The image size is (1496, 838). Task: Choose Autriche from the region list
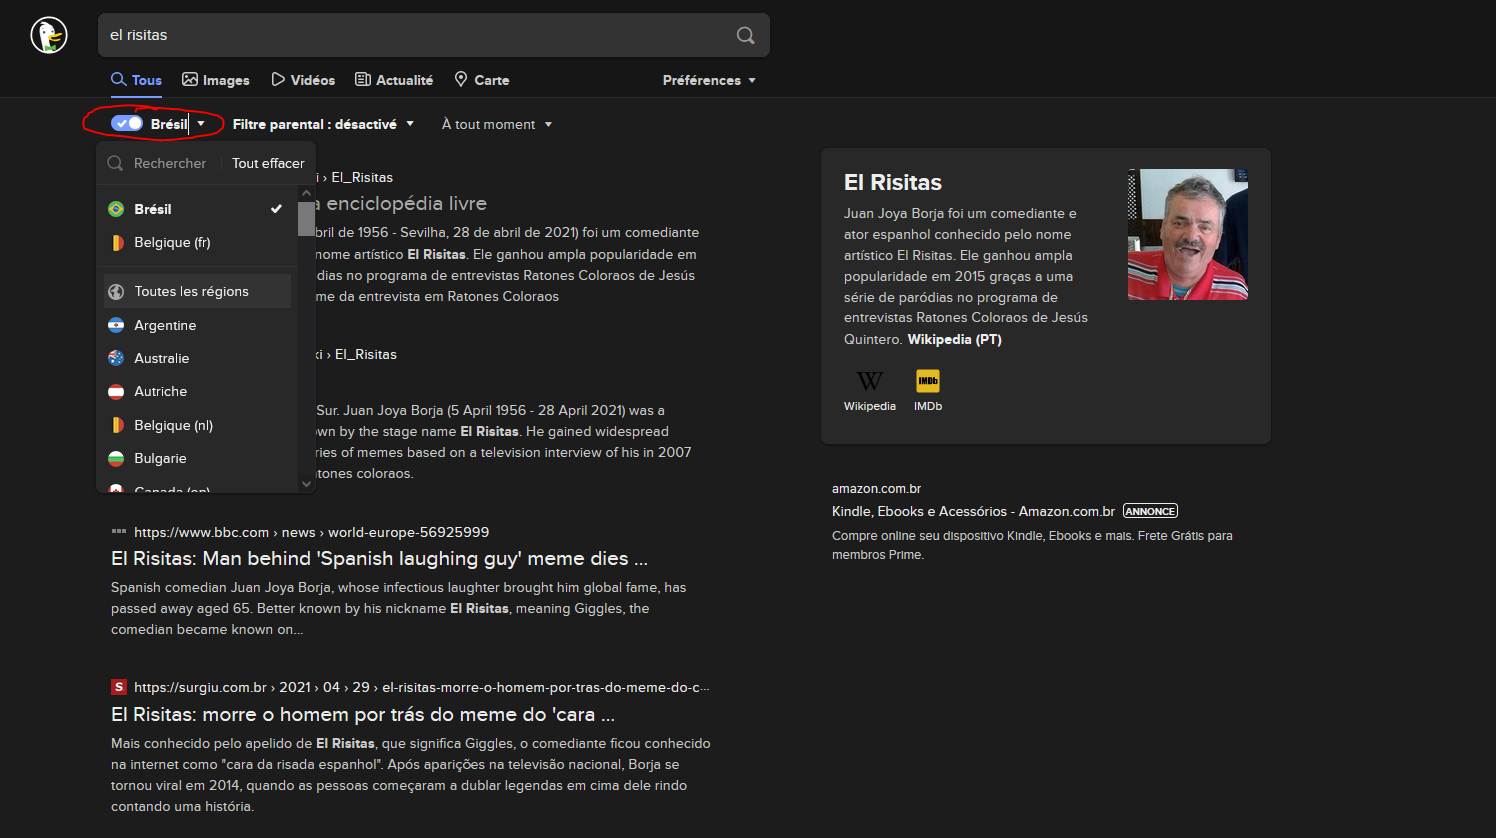click(x=196, y=391)
